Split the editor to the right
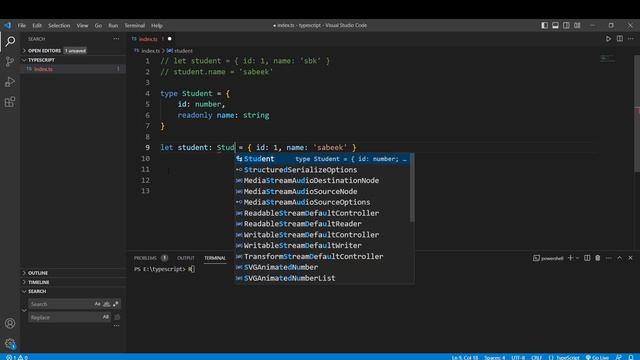The height and width of the screenshot is (360, 640). point(620,39)
